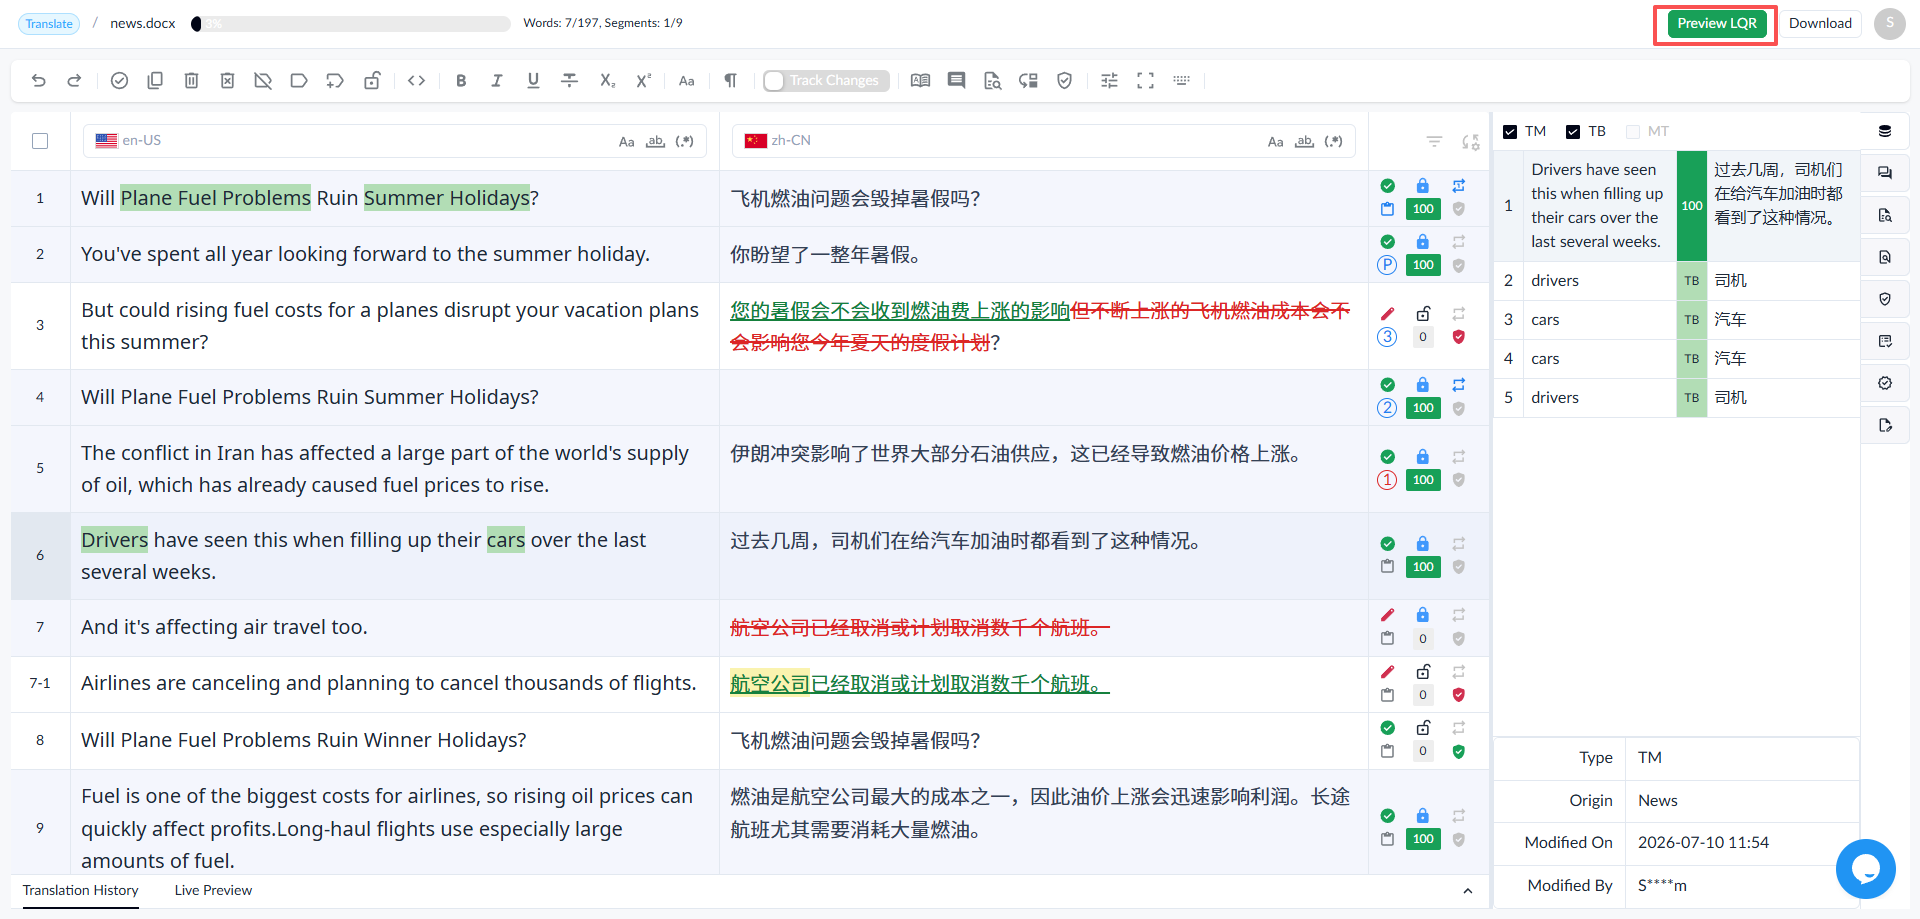
Task: Apply strikethrough formatting
Action: [x=570, y=81]
